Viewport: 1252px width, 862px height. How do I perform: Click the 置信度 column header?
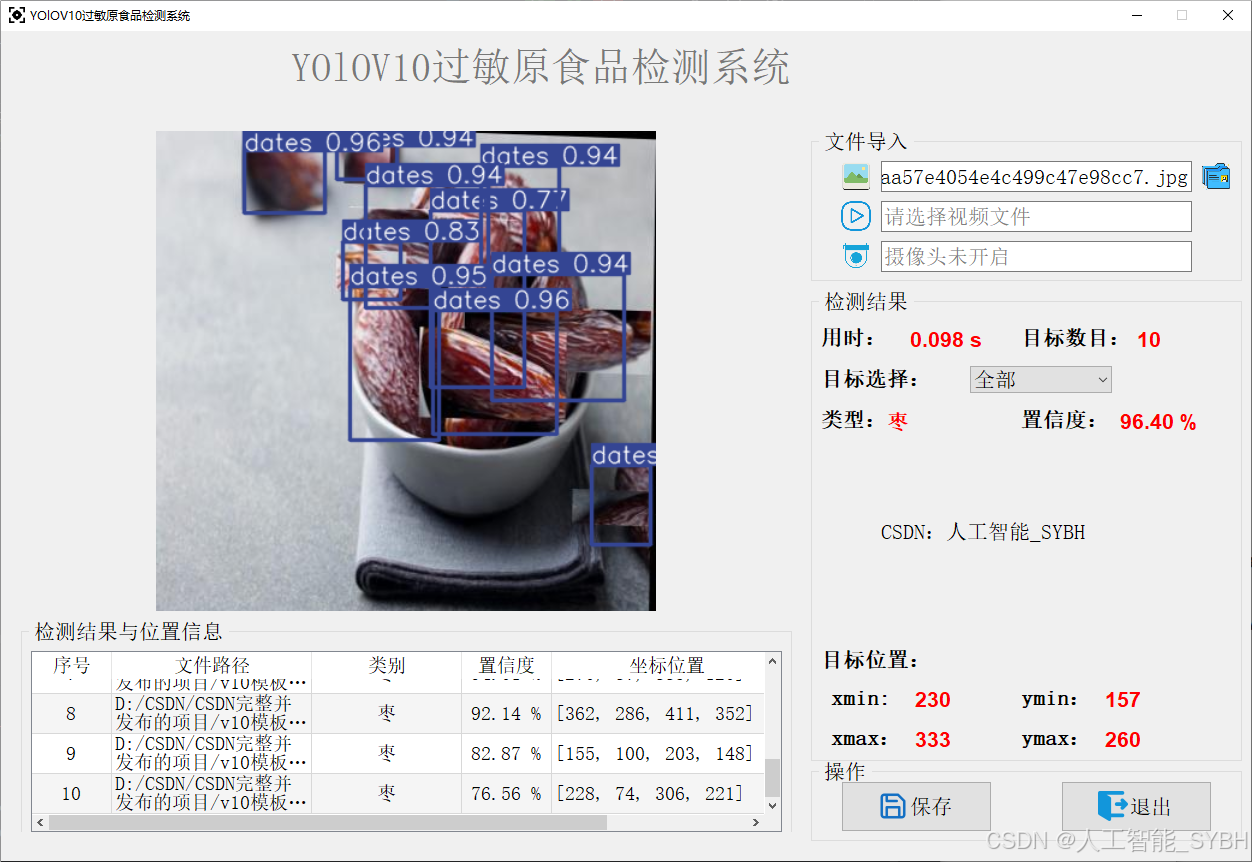[x=507, y=665]
